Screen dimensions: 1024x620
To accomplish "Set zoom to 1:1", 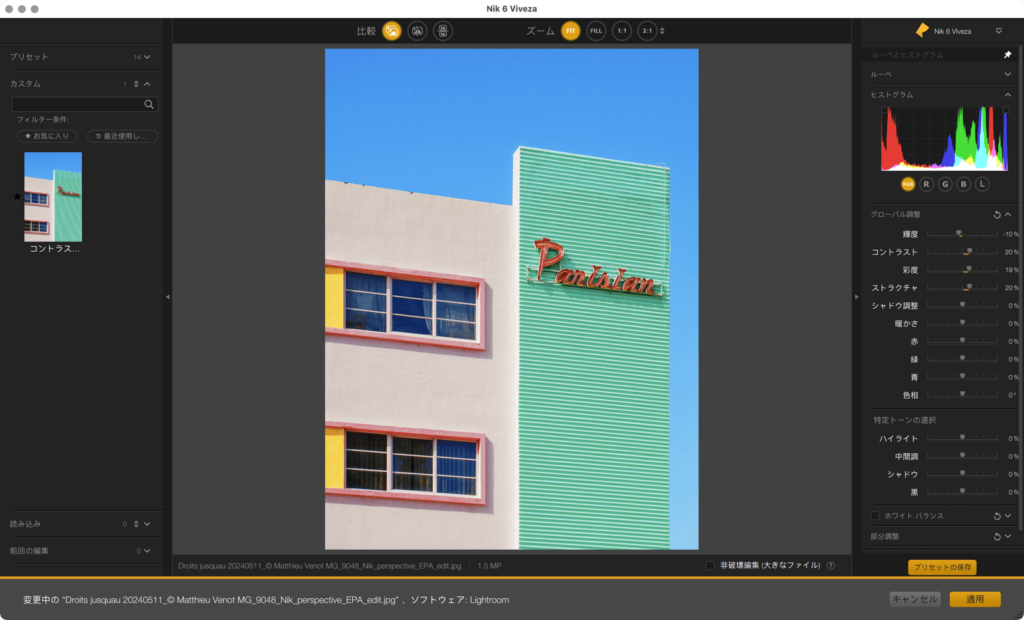I will coord(622,31).
